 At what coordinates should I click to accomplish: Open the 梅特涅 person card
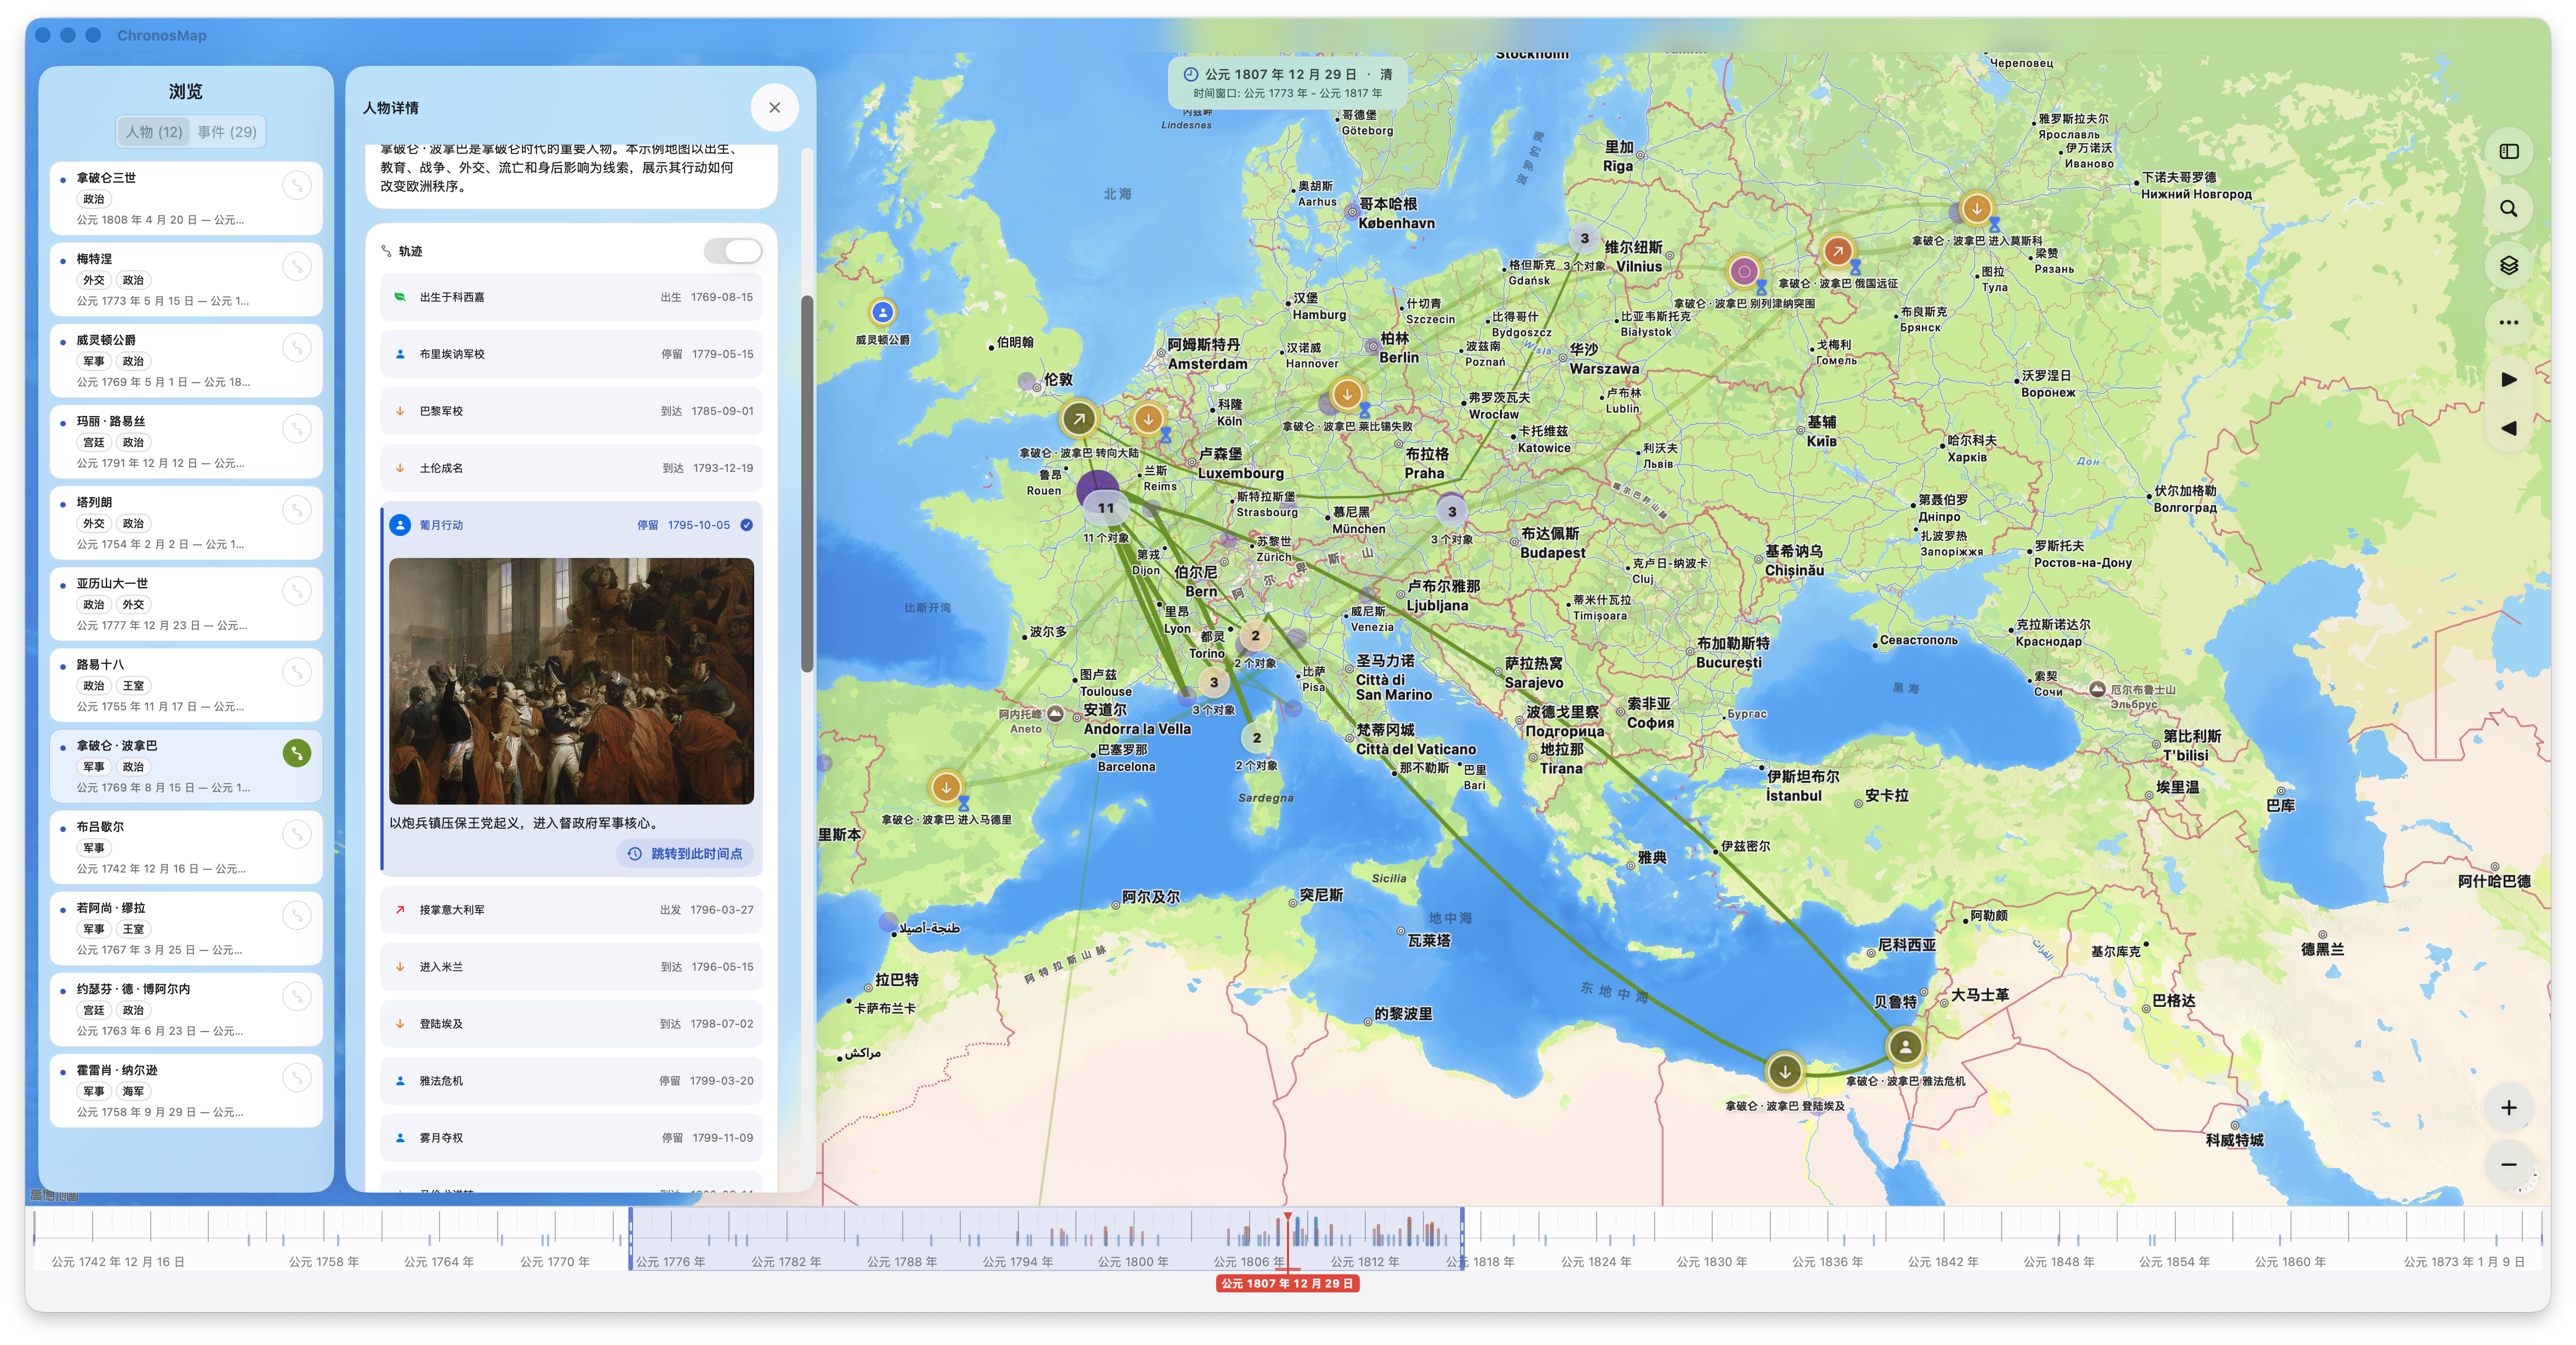point(186,279)
